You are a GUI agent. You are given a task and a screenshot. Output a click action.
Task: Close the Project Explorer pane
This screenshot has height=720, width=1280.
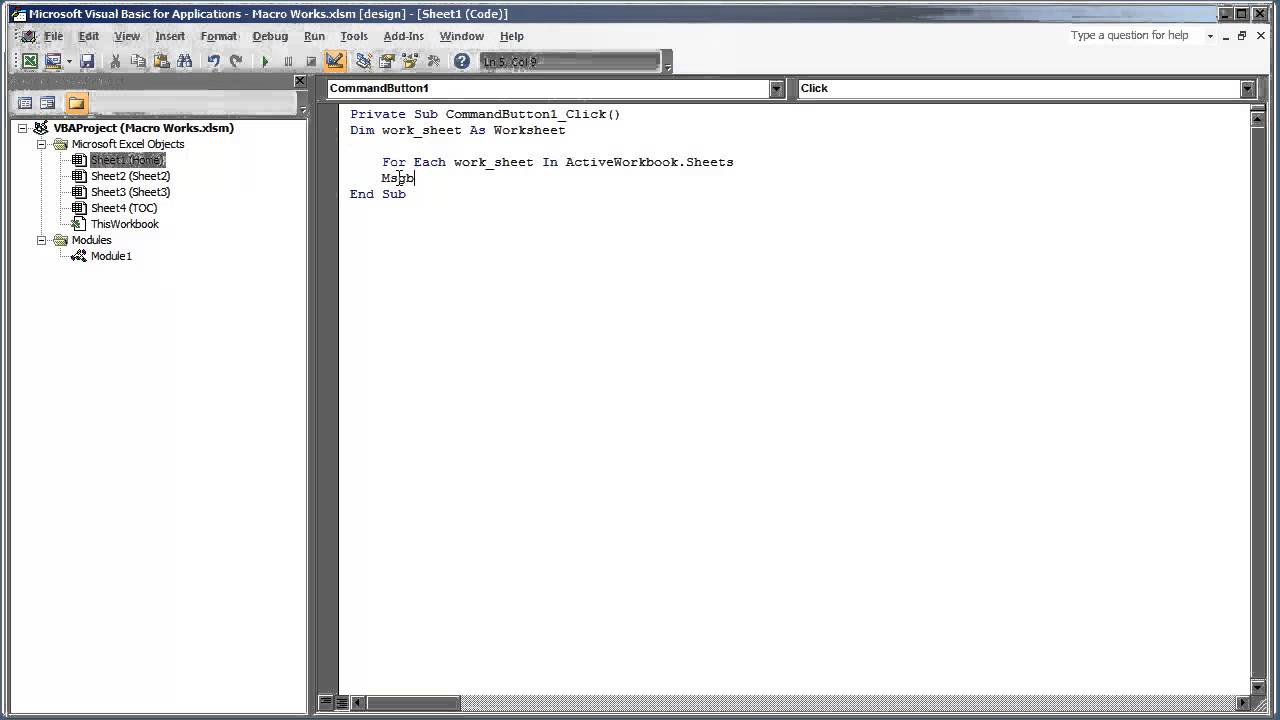click(x=299, y=81)
